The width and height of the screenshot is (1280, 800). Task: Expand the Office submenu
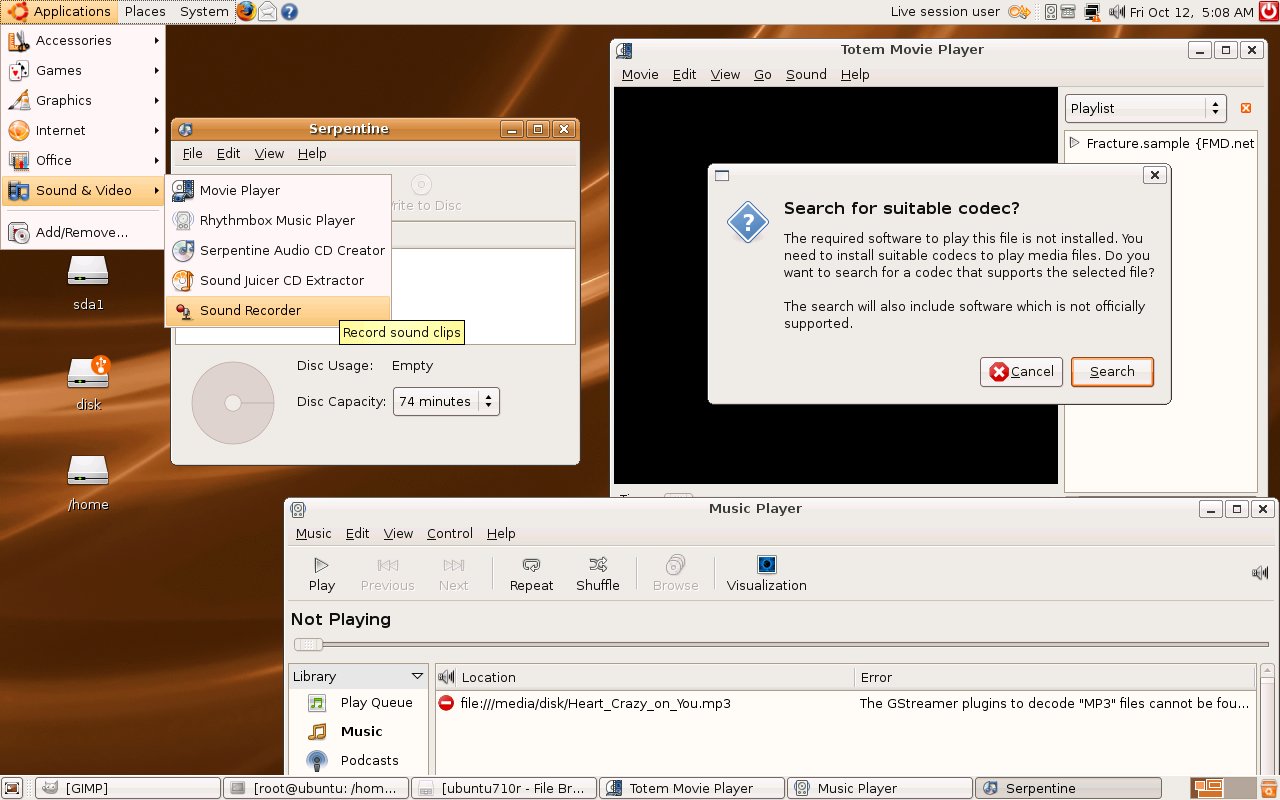[83, 160]
